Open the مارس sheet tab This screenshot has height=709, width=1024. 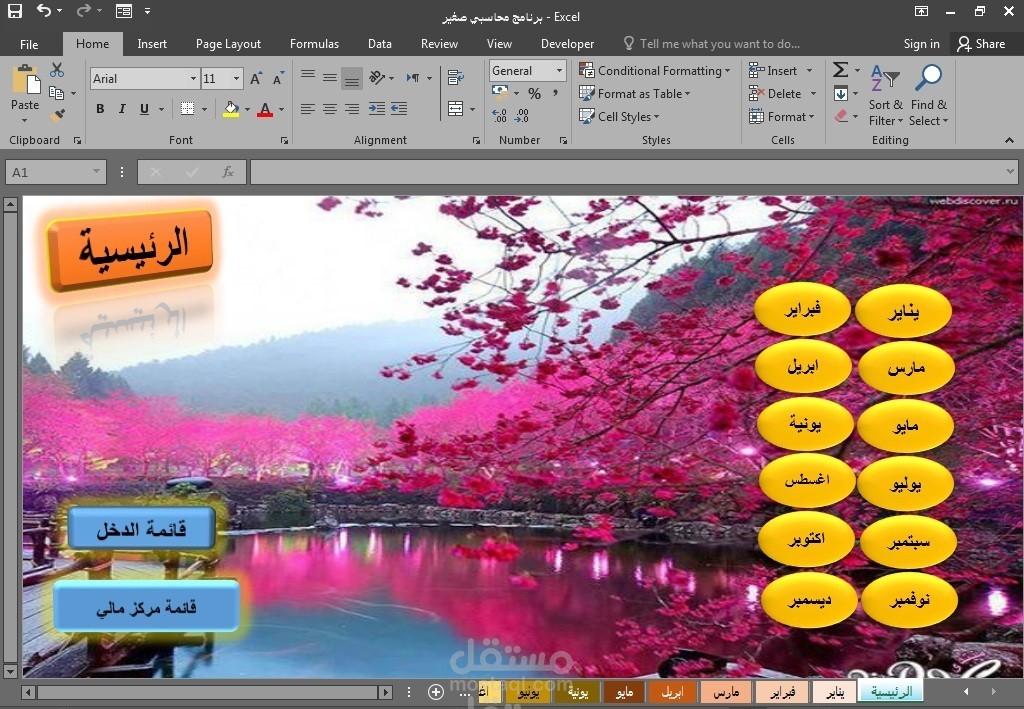coord(726,692)
